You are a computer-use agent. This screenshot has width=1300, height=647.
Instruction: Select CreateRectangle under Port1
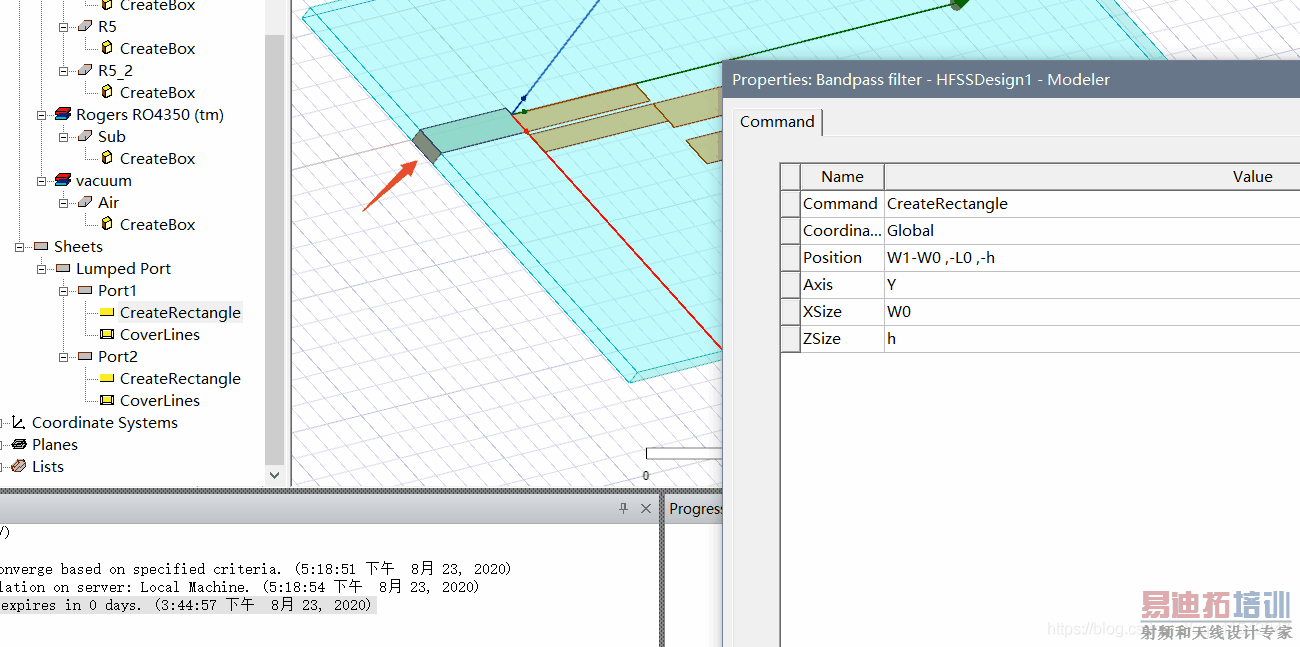pyautogui.click(x=180, y=313)
